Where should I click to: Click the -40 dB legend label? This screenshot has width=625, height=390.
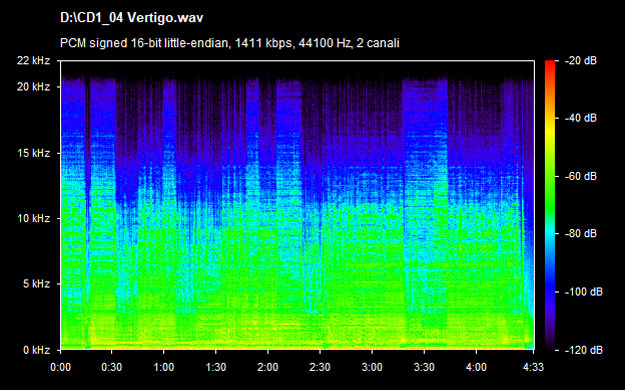coord(581,118)
